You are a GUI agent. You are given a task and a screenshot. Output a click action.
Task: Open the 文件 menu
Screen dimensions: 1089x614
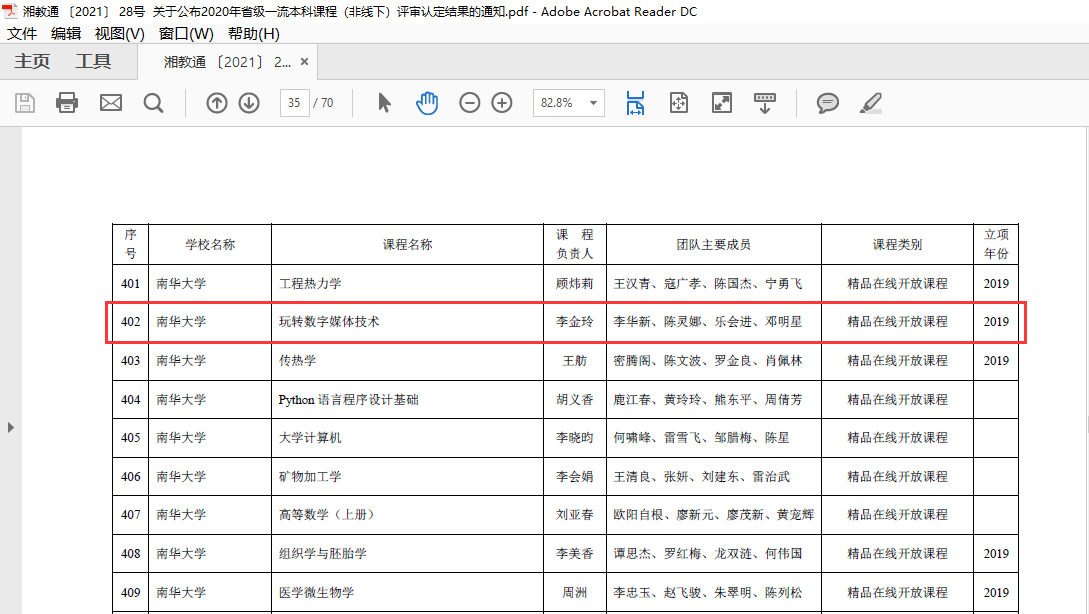coord(22,34)
